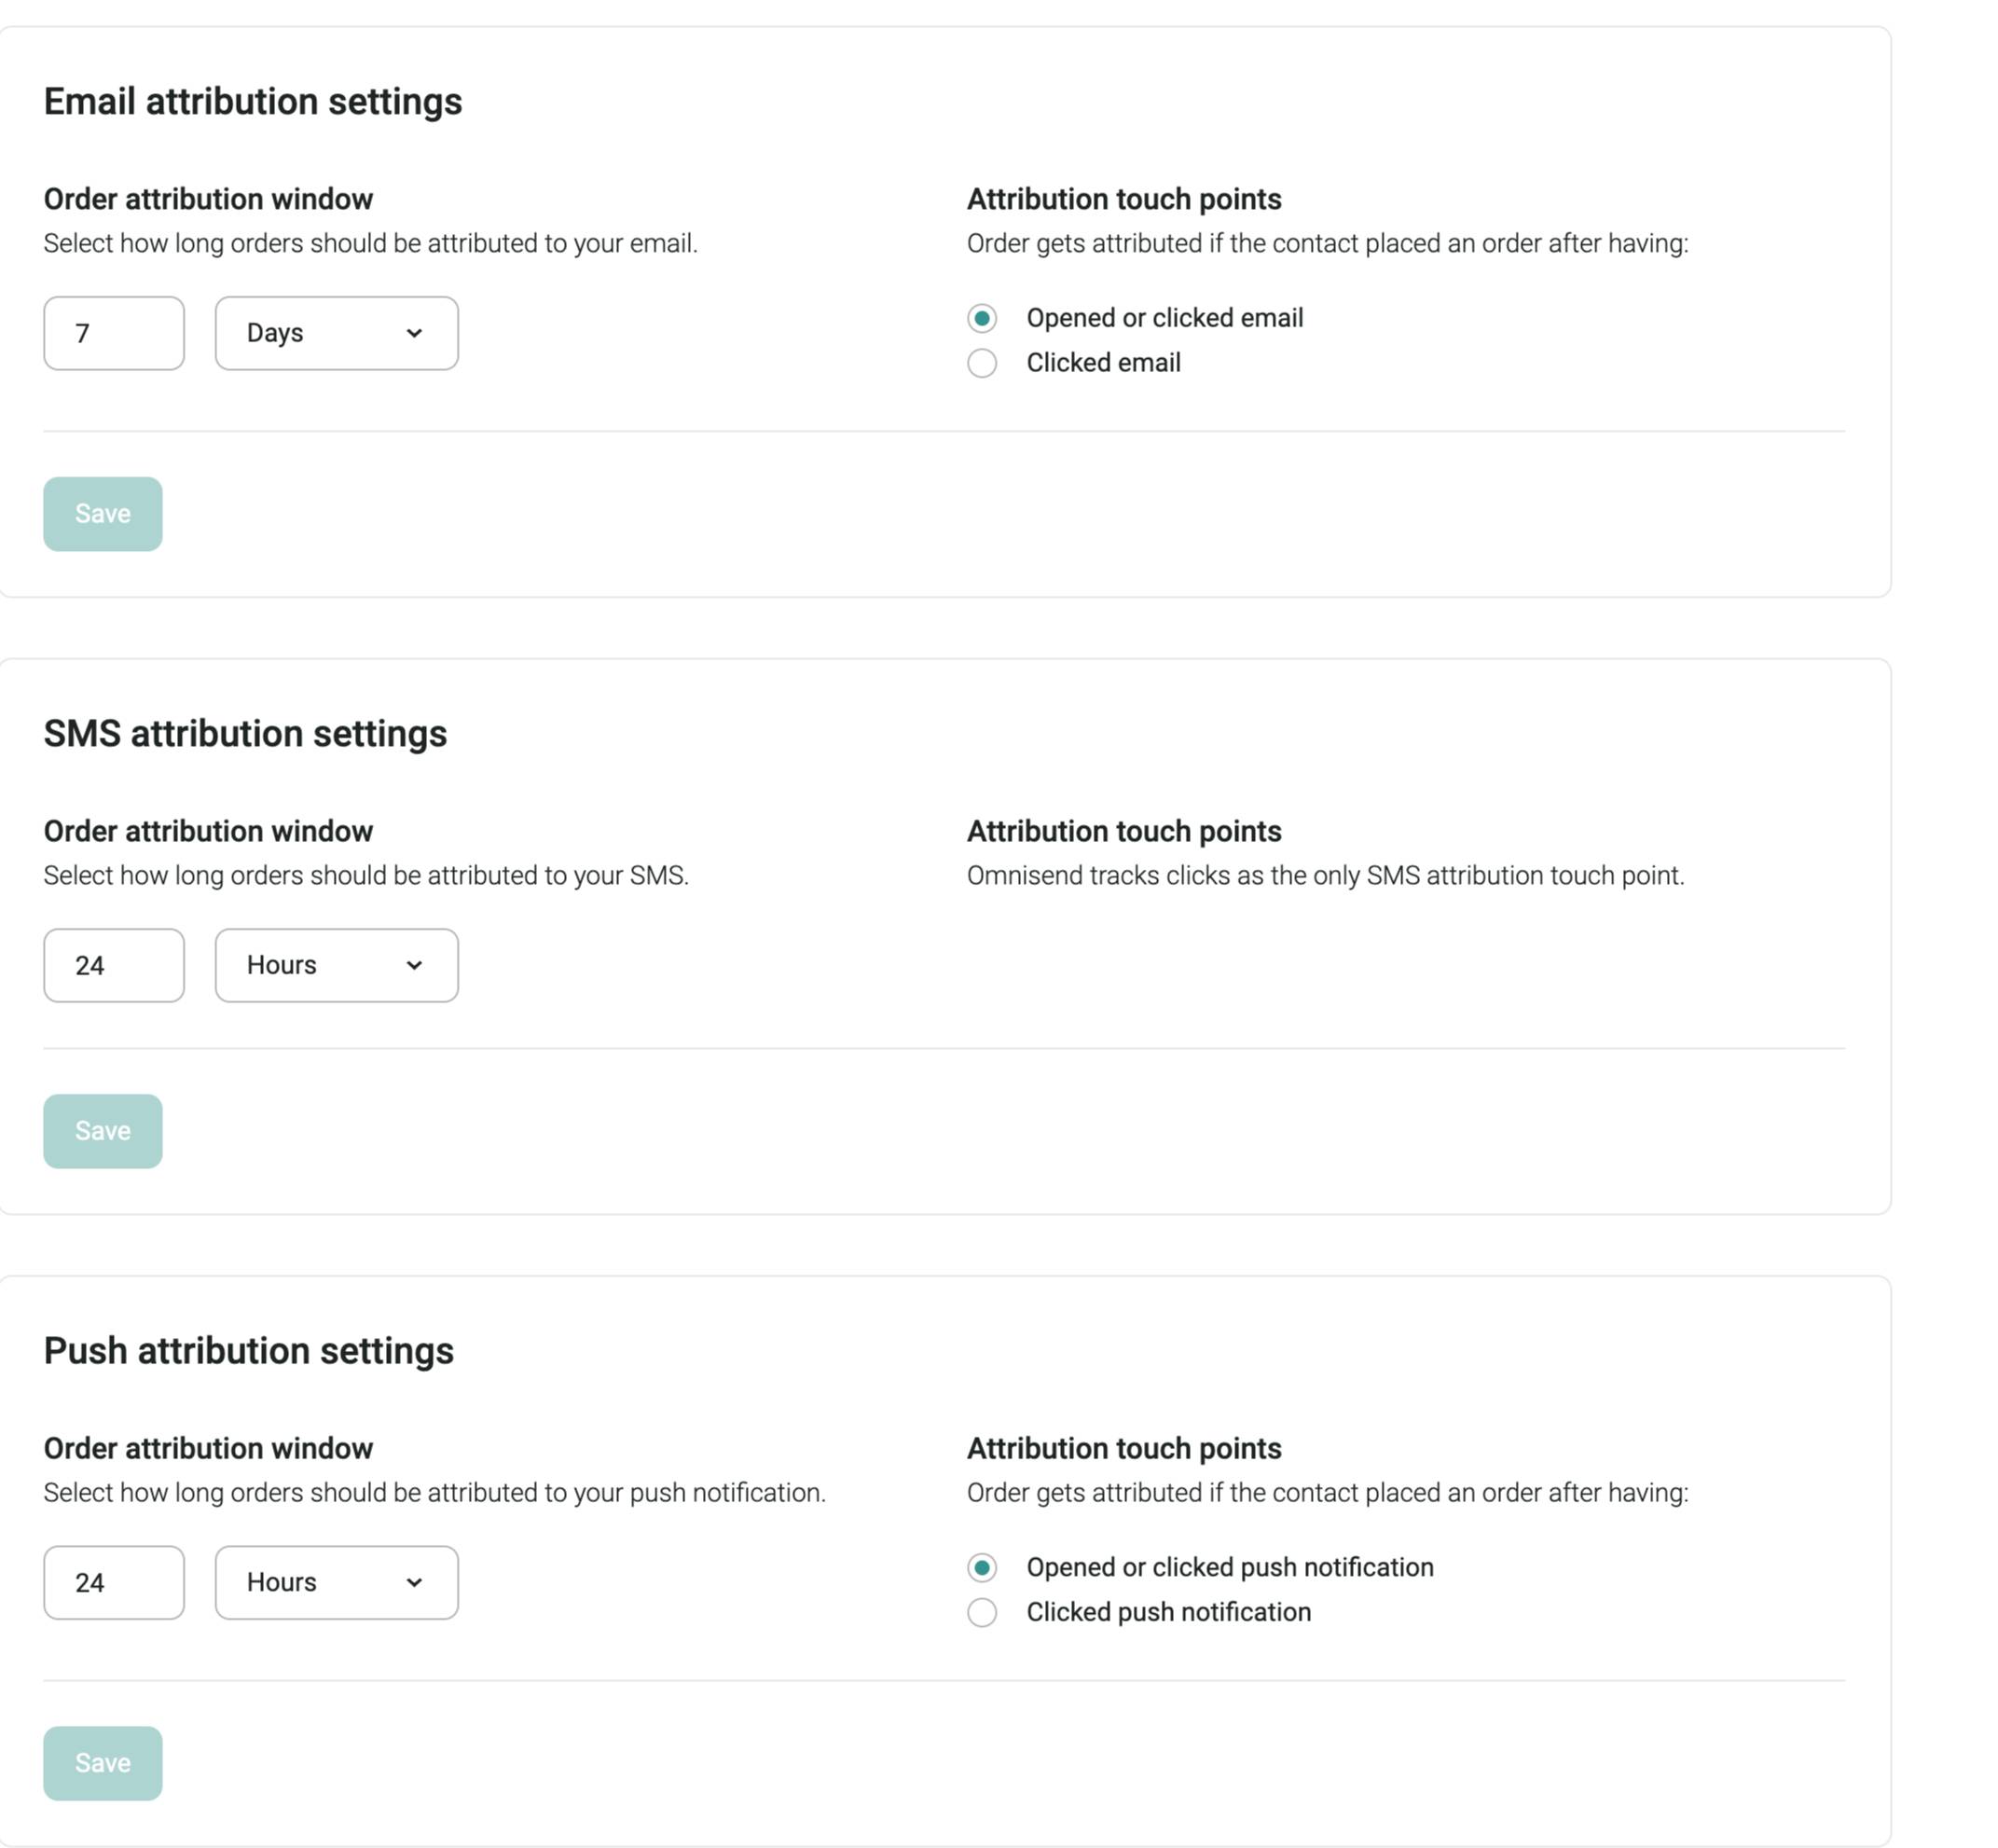Image resolution: width=1998 pixels, height=1848 pixels.
Task: Open the Hours dropdown in SMS settings
Action: tap(335, 965)
